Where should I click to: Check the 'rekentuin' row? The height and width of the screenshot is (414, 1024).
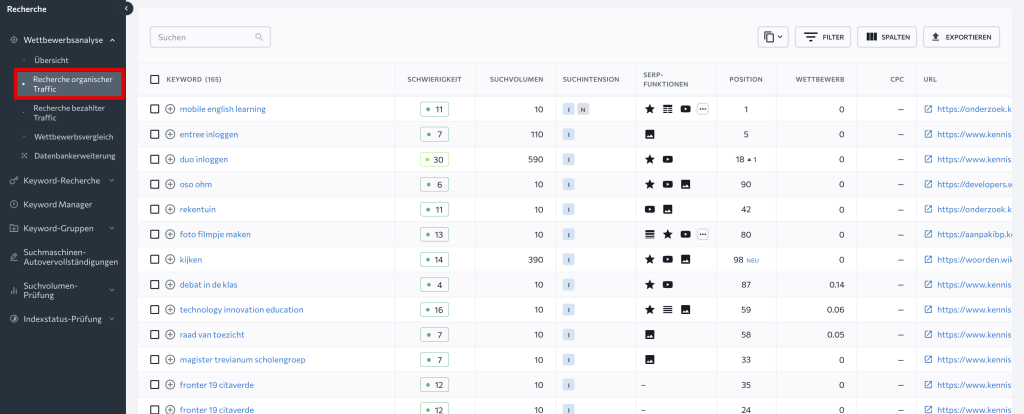(x=155, y=210)
